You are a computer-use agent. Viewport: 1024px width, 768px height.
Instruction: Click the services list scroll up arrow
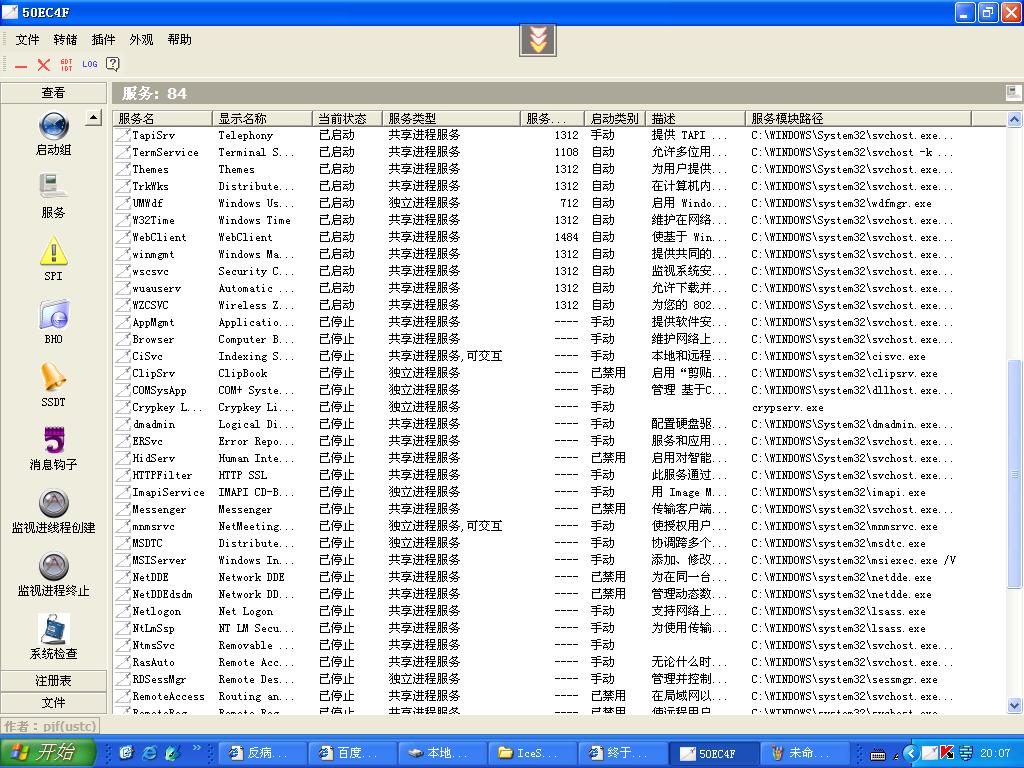[x=1014, y=119]
